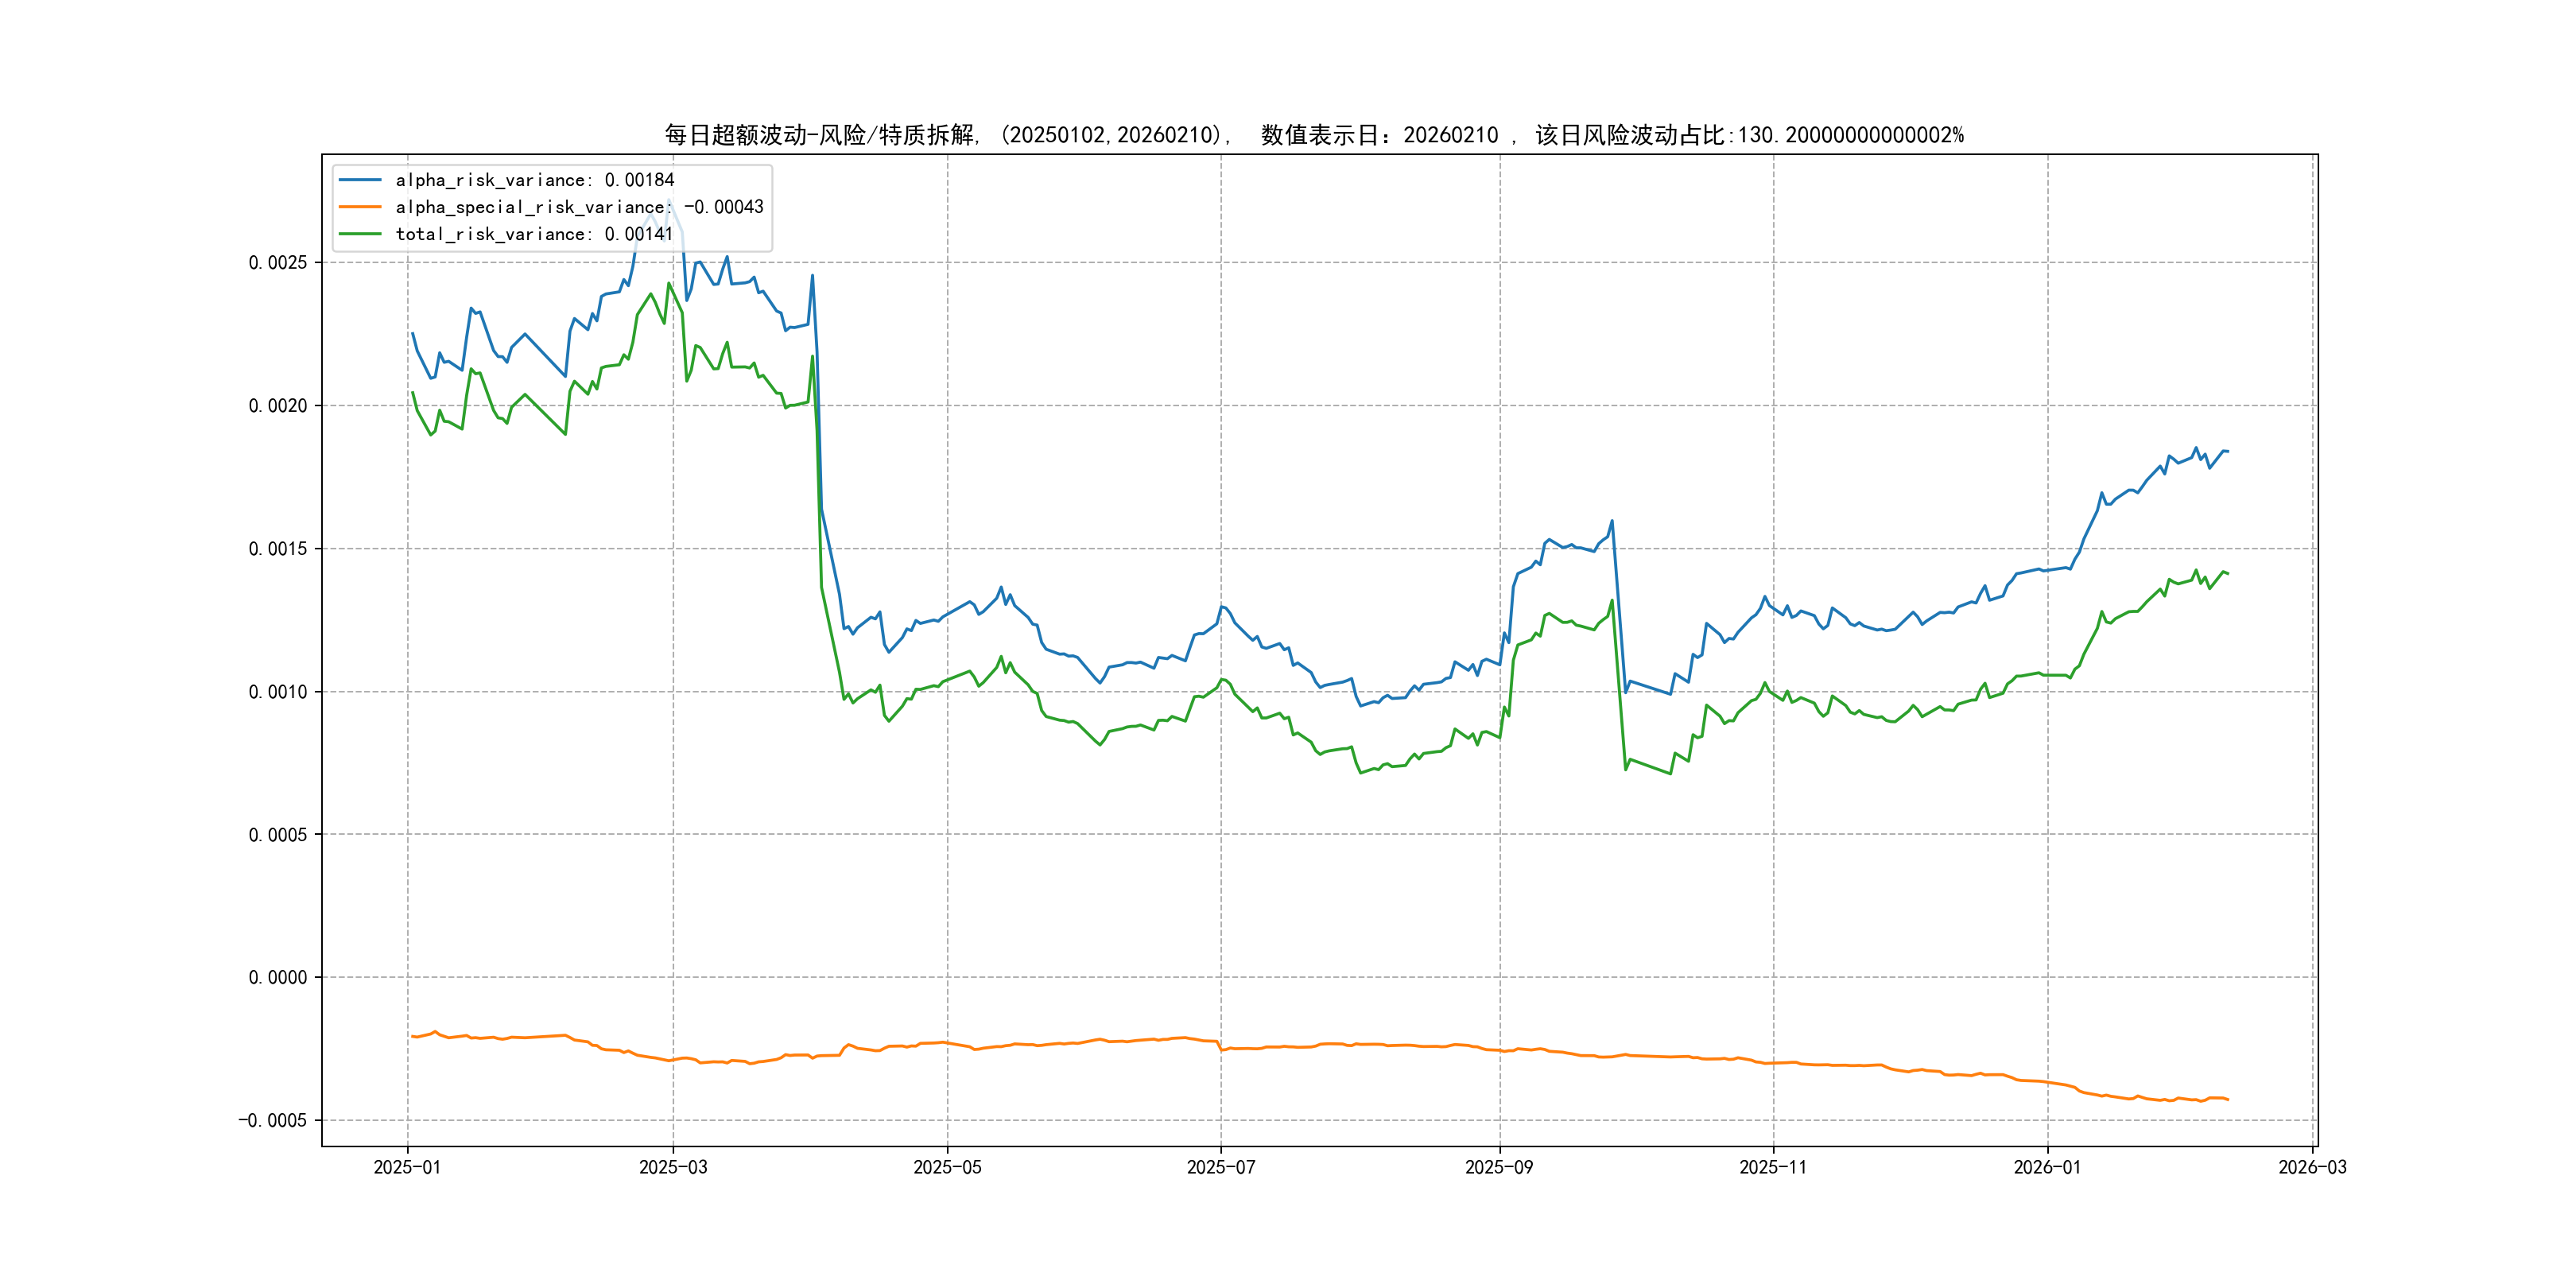Select the alpha_risk_variance: 0.00184 legend label
The width and height of the screenshot is (2576, 1288).
[535, 180]
